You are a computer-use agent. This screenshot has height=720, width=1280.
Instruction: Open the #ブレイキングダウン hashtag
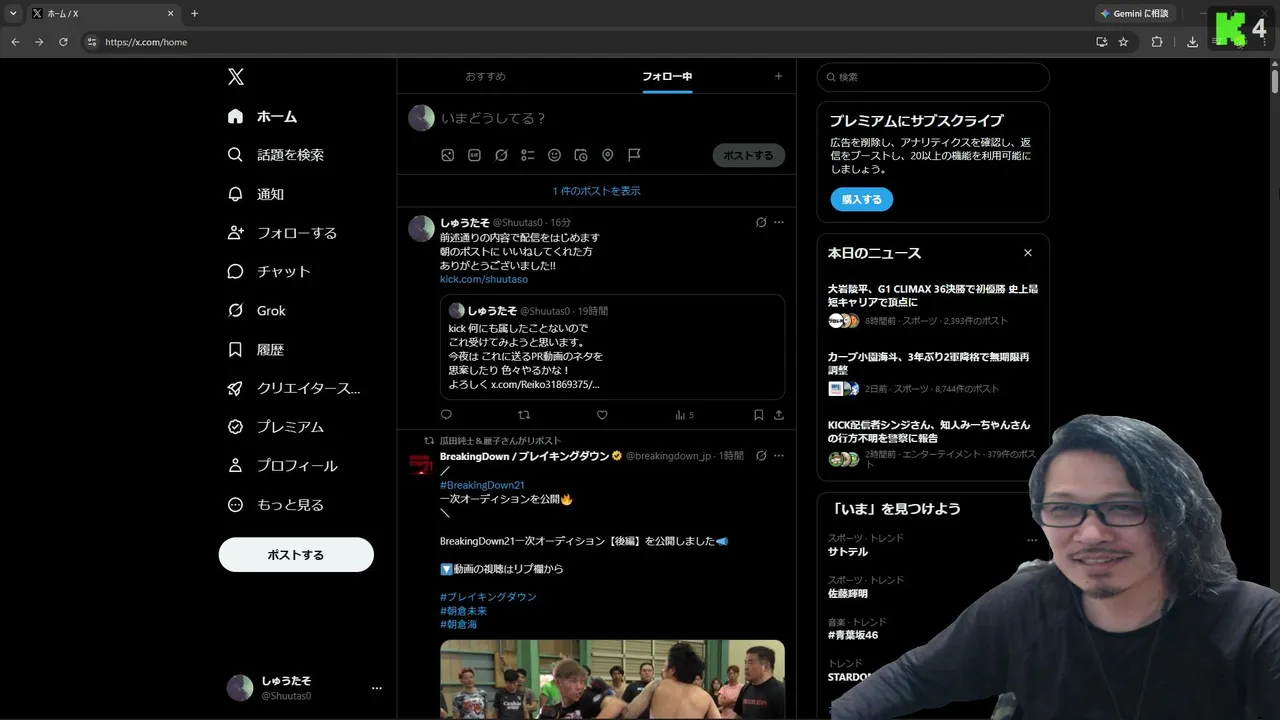(488, 597)
